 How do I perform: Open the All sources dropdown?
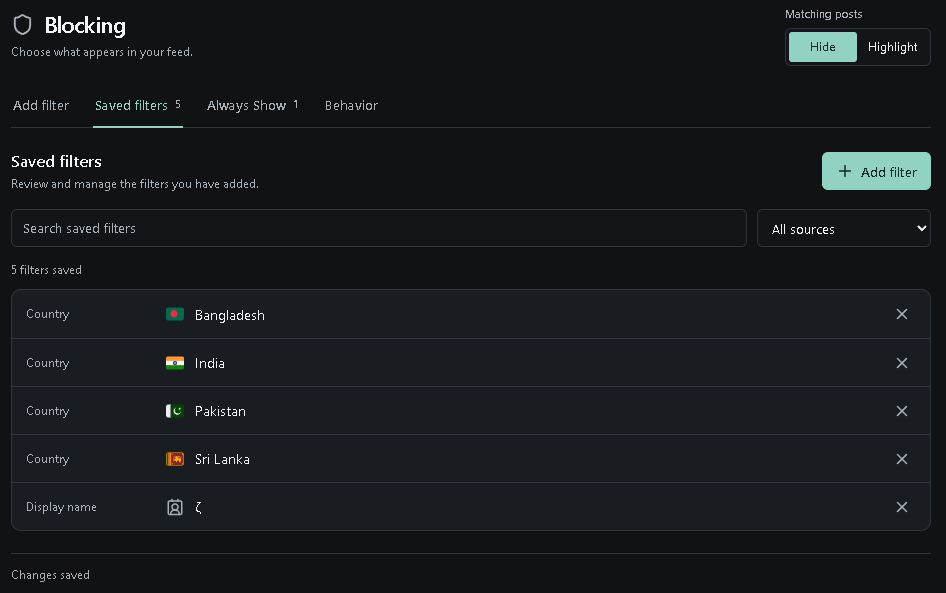(843, 229)
